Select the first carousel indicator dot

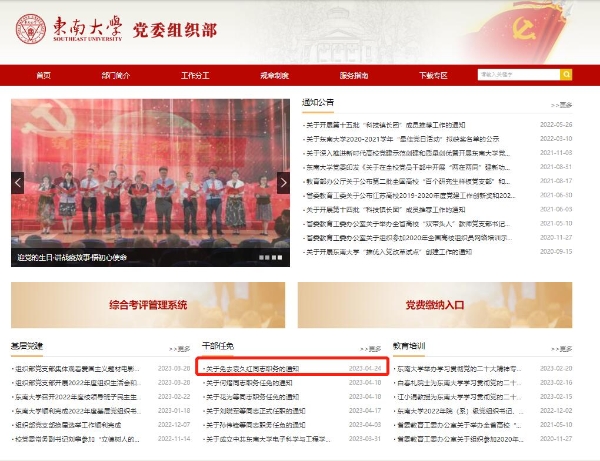261,257
